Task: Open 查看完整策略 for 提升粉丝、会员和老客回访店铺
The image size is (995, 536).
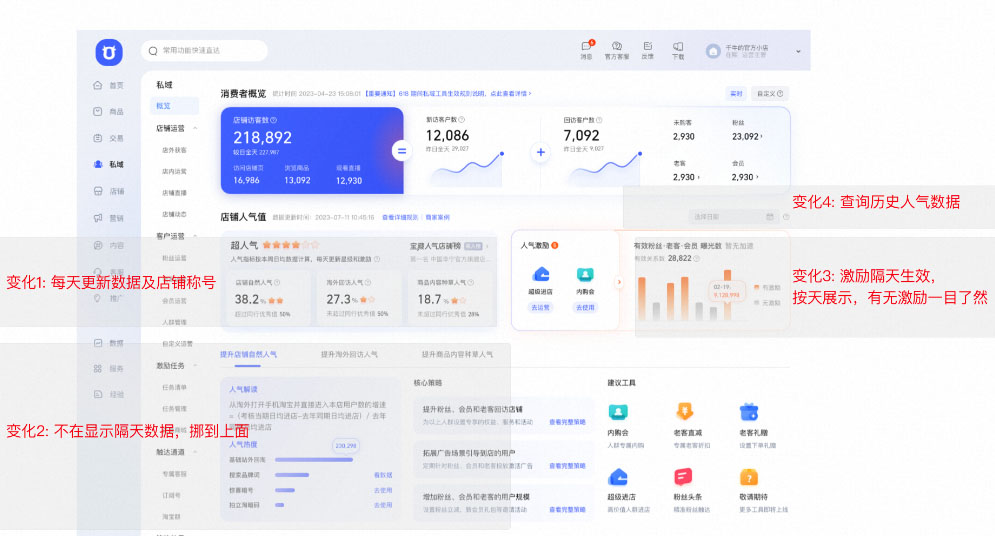Action: click(567, 422)
